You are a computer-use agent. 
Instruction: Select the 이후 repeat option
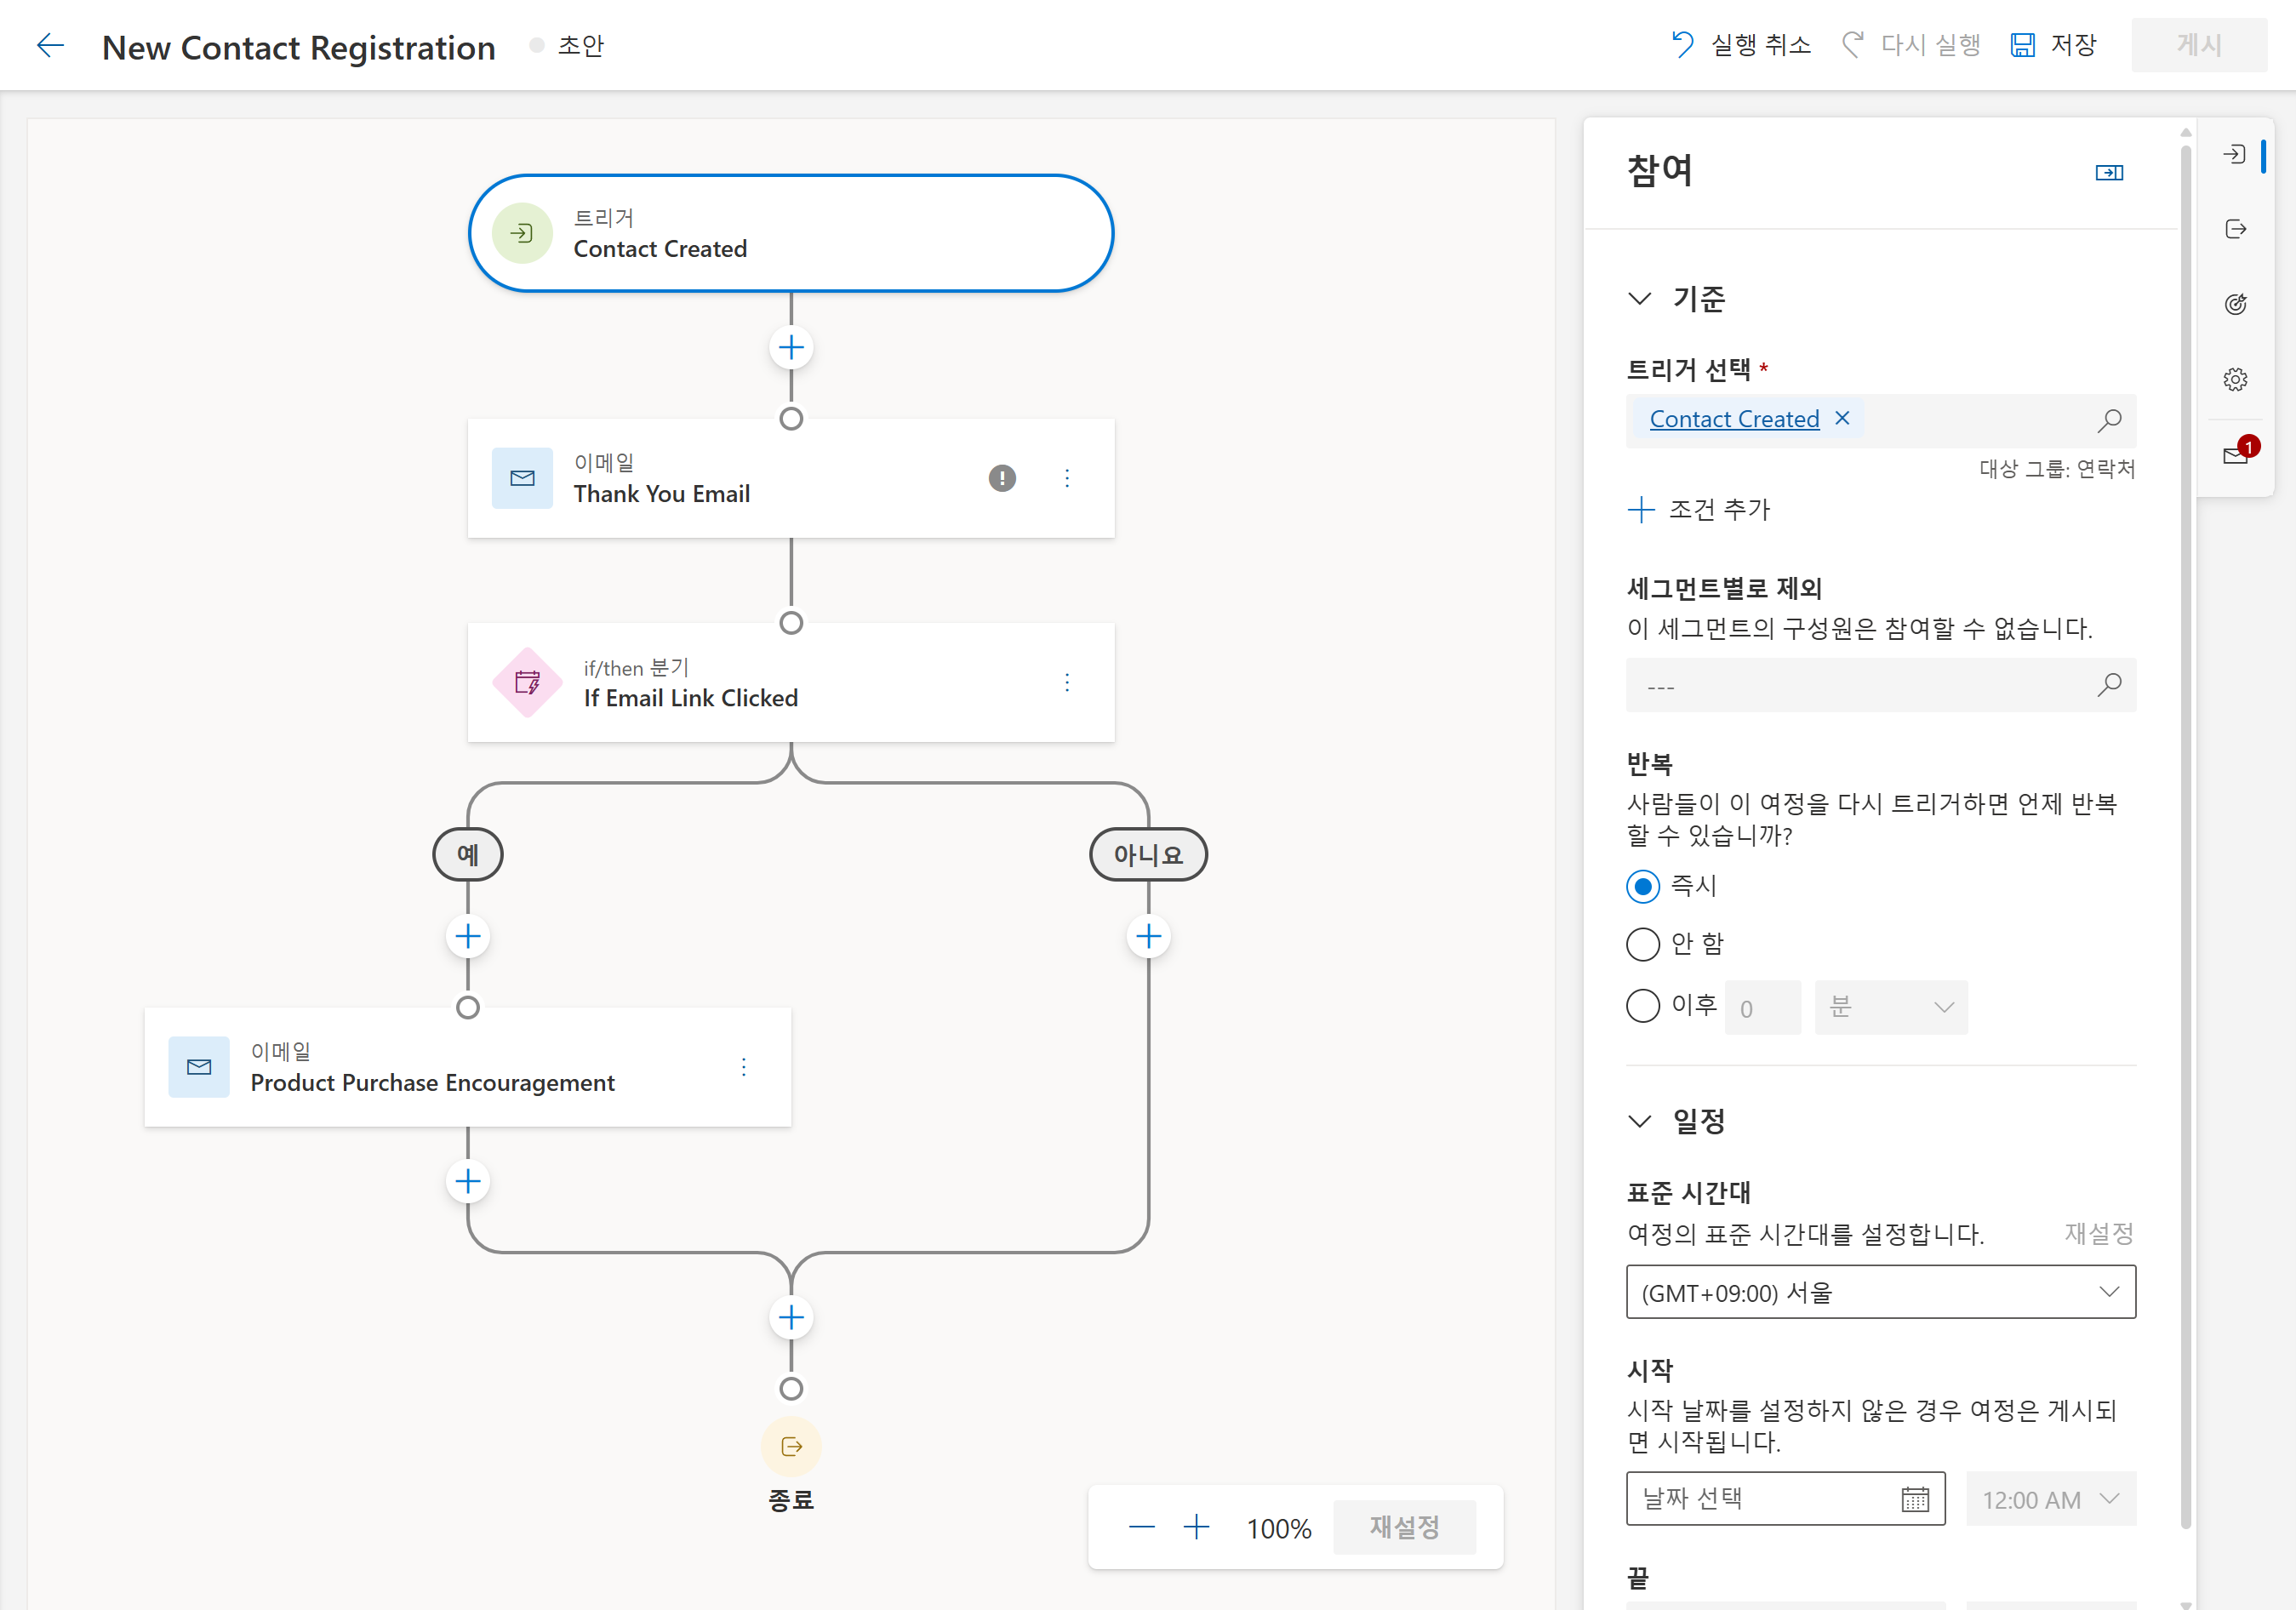click(1643, 1005)
